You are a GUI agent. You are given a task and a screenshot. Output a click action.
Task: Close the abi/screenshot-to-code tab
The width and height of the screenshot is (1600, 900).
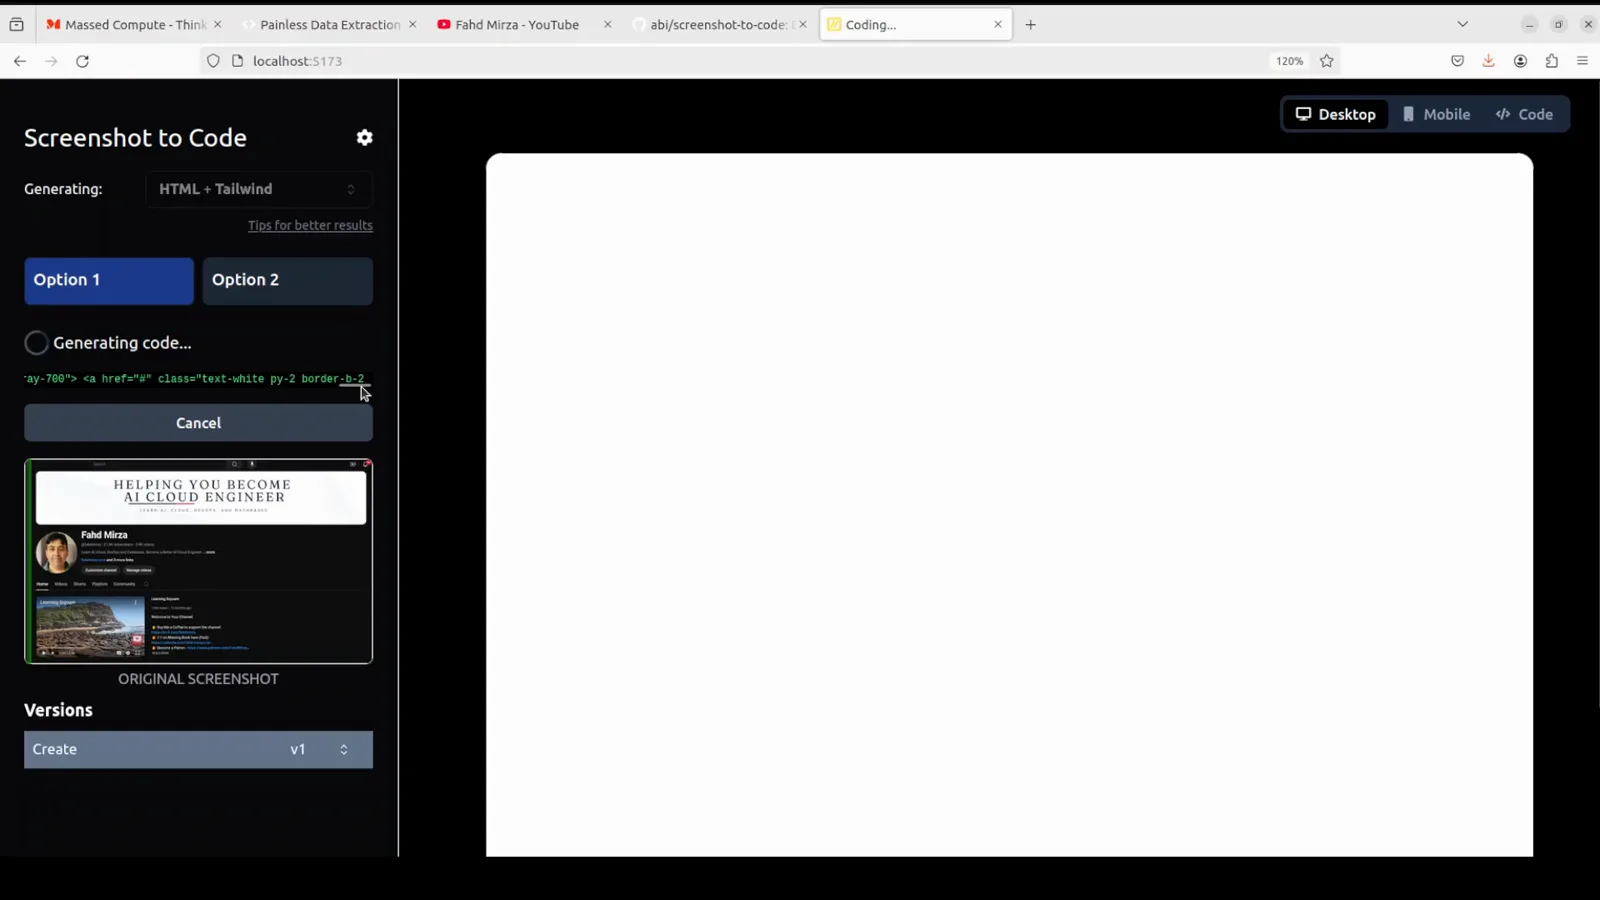point(802,25)
